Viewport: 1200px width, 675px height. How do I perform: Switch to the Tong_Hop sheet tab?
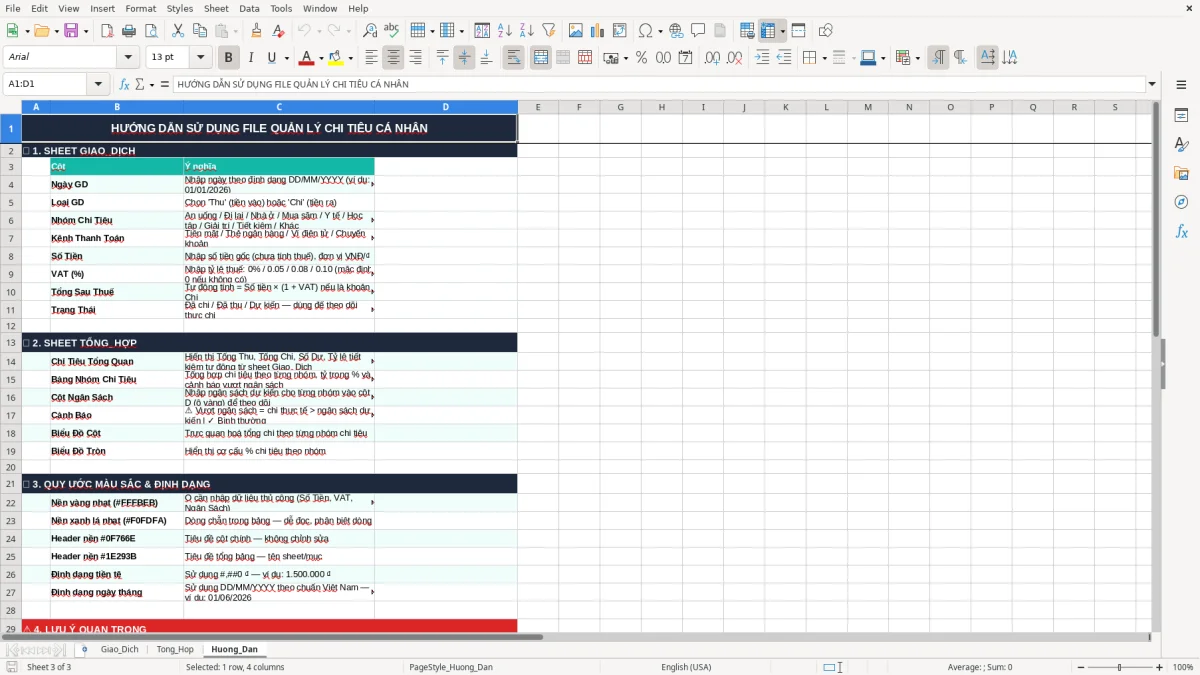point(175,649)
